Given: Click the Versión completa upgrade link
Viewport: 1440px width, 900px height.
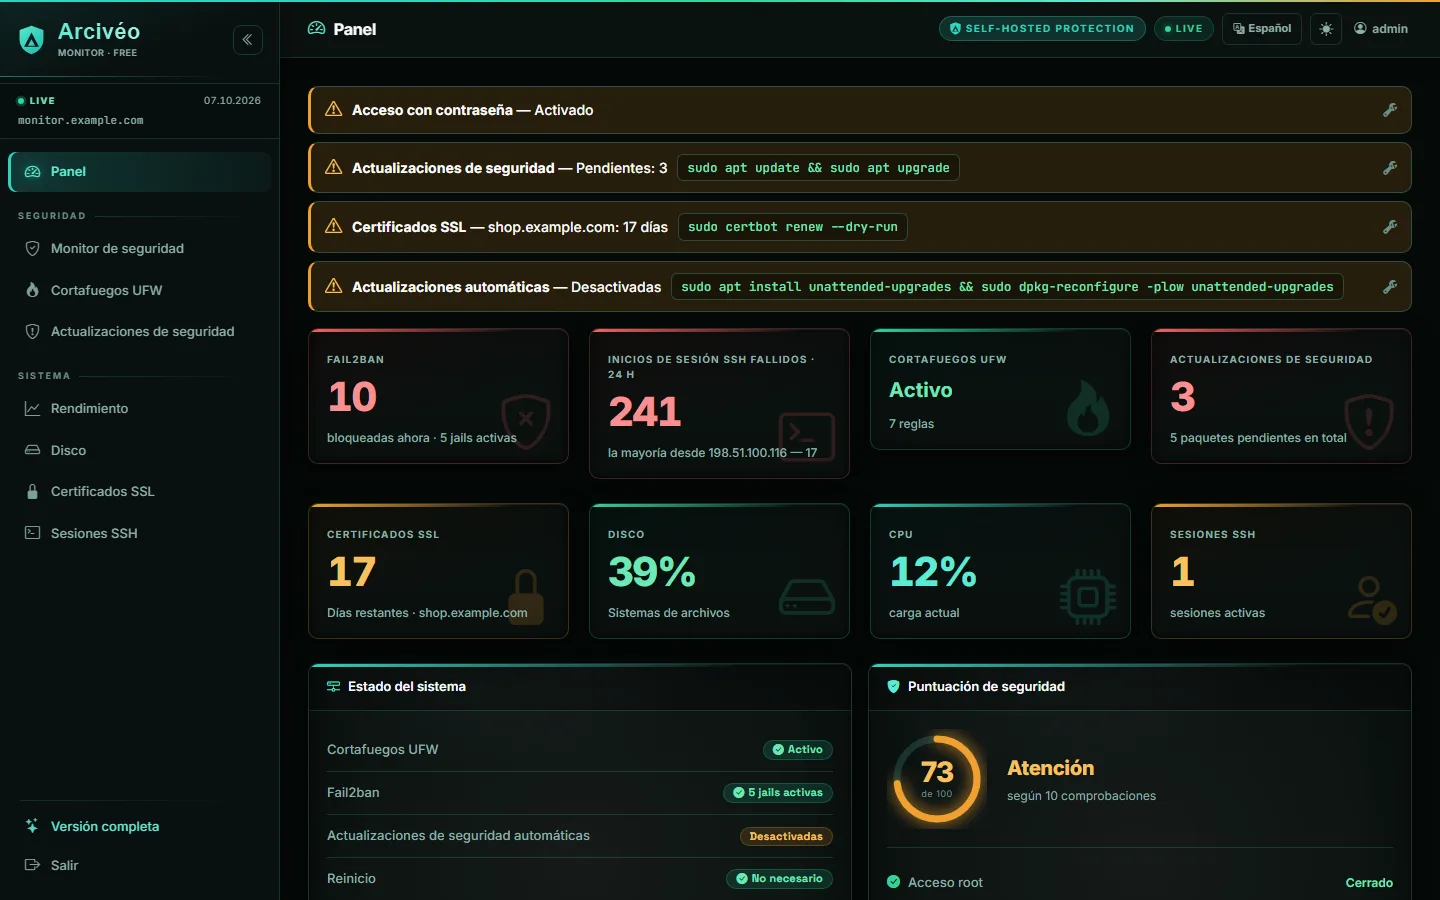Looking at the screenshot, I should pyautogui.click(x=105, y=826).
